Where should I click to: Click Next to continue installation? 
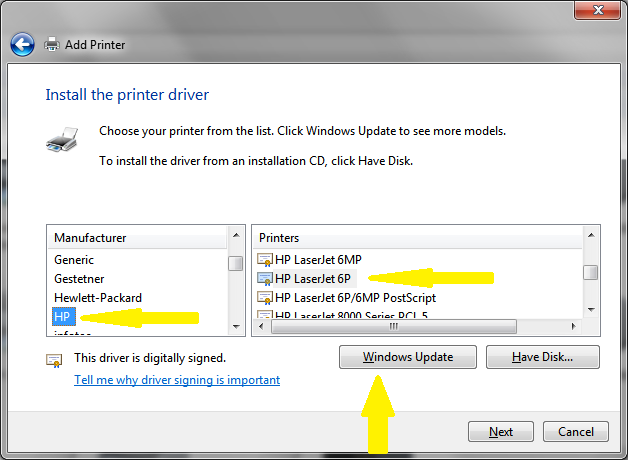[x=501, y=432]
